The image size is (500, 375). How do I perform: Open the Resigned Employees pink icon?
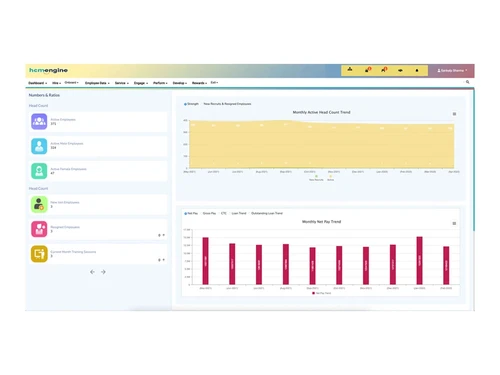click(39, 229)
